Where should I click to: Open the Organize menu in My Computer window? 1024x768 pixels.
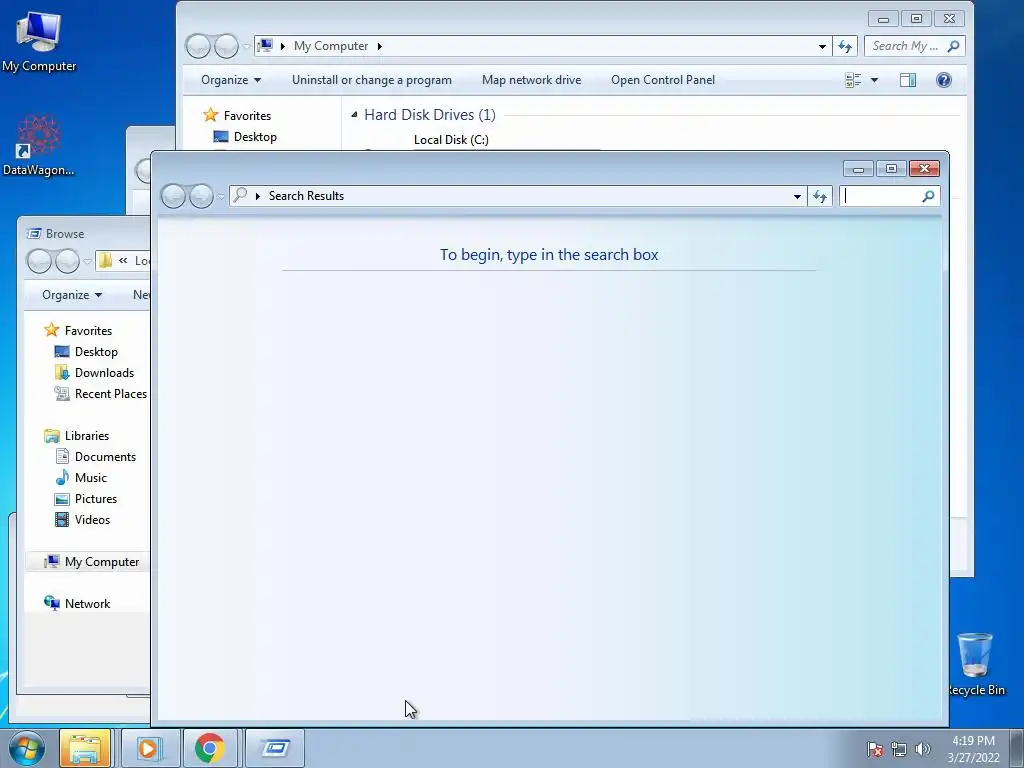point(231,80)
